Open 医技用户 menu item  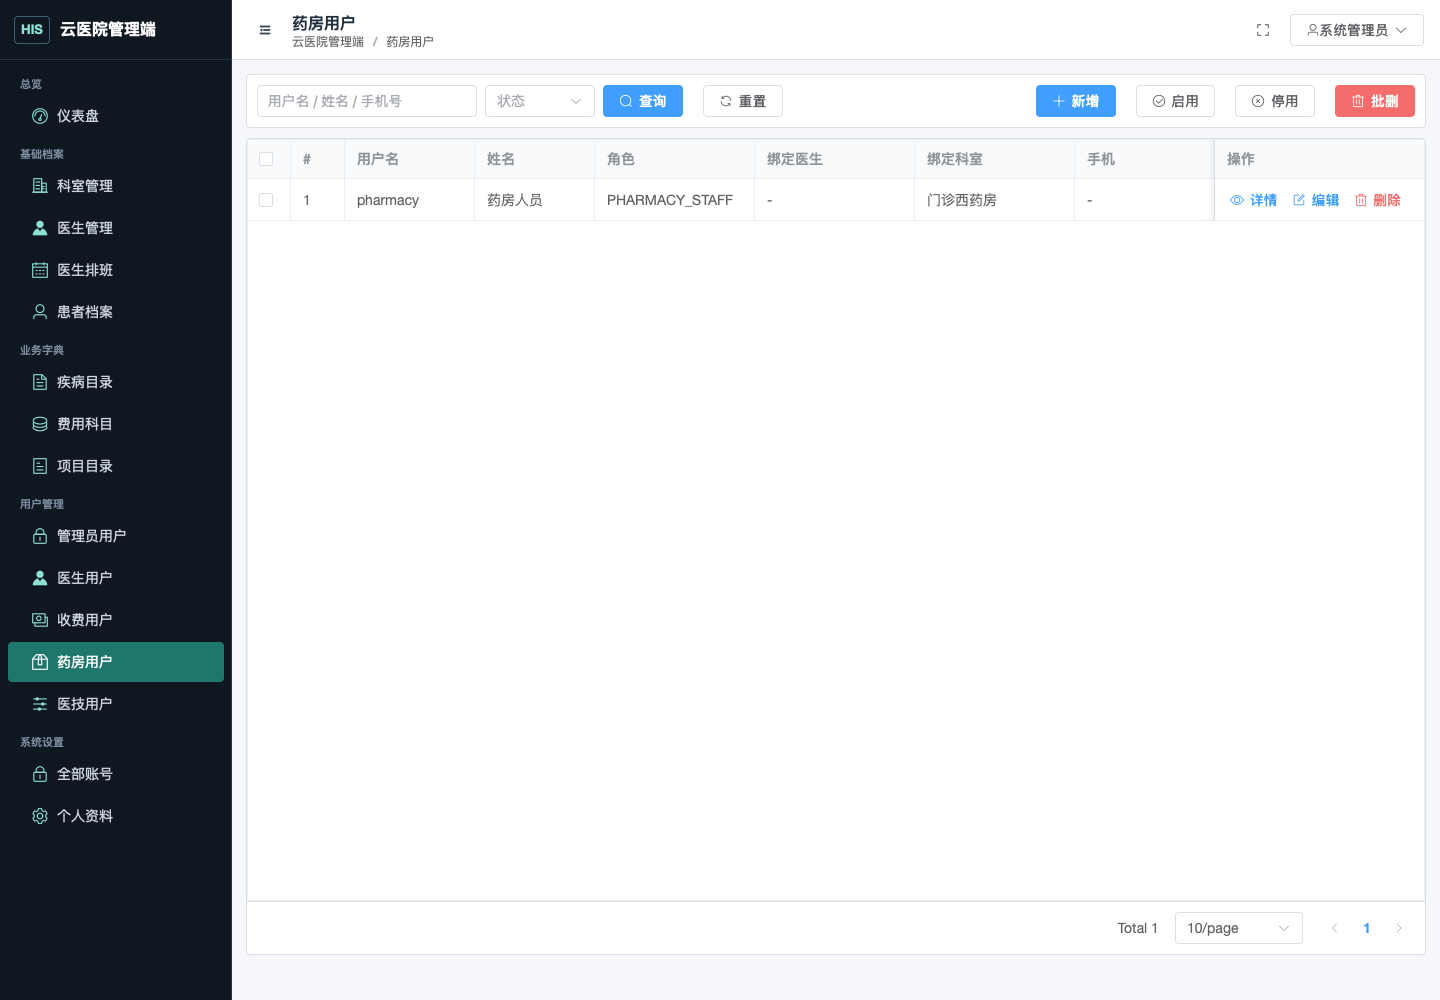click(116, 704)
